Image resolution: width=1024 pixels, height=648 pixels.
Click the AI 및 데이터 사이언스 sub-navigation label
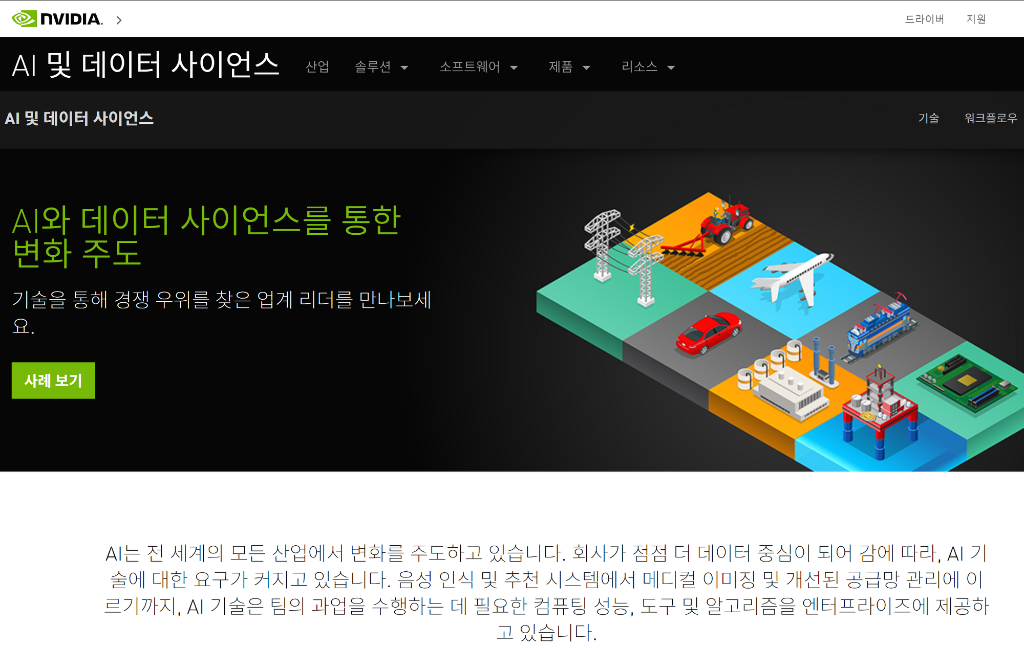[x=79, y=118]
